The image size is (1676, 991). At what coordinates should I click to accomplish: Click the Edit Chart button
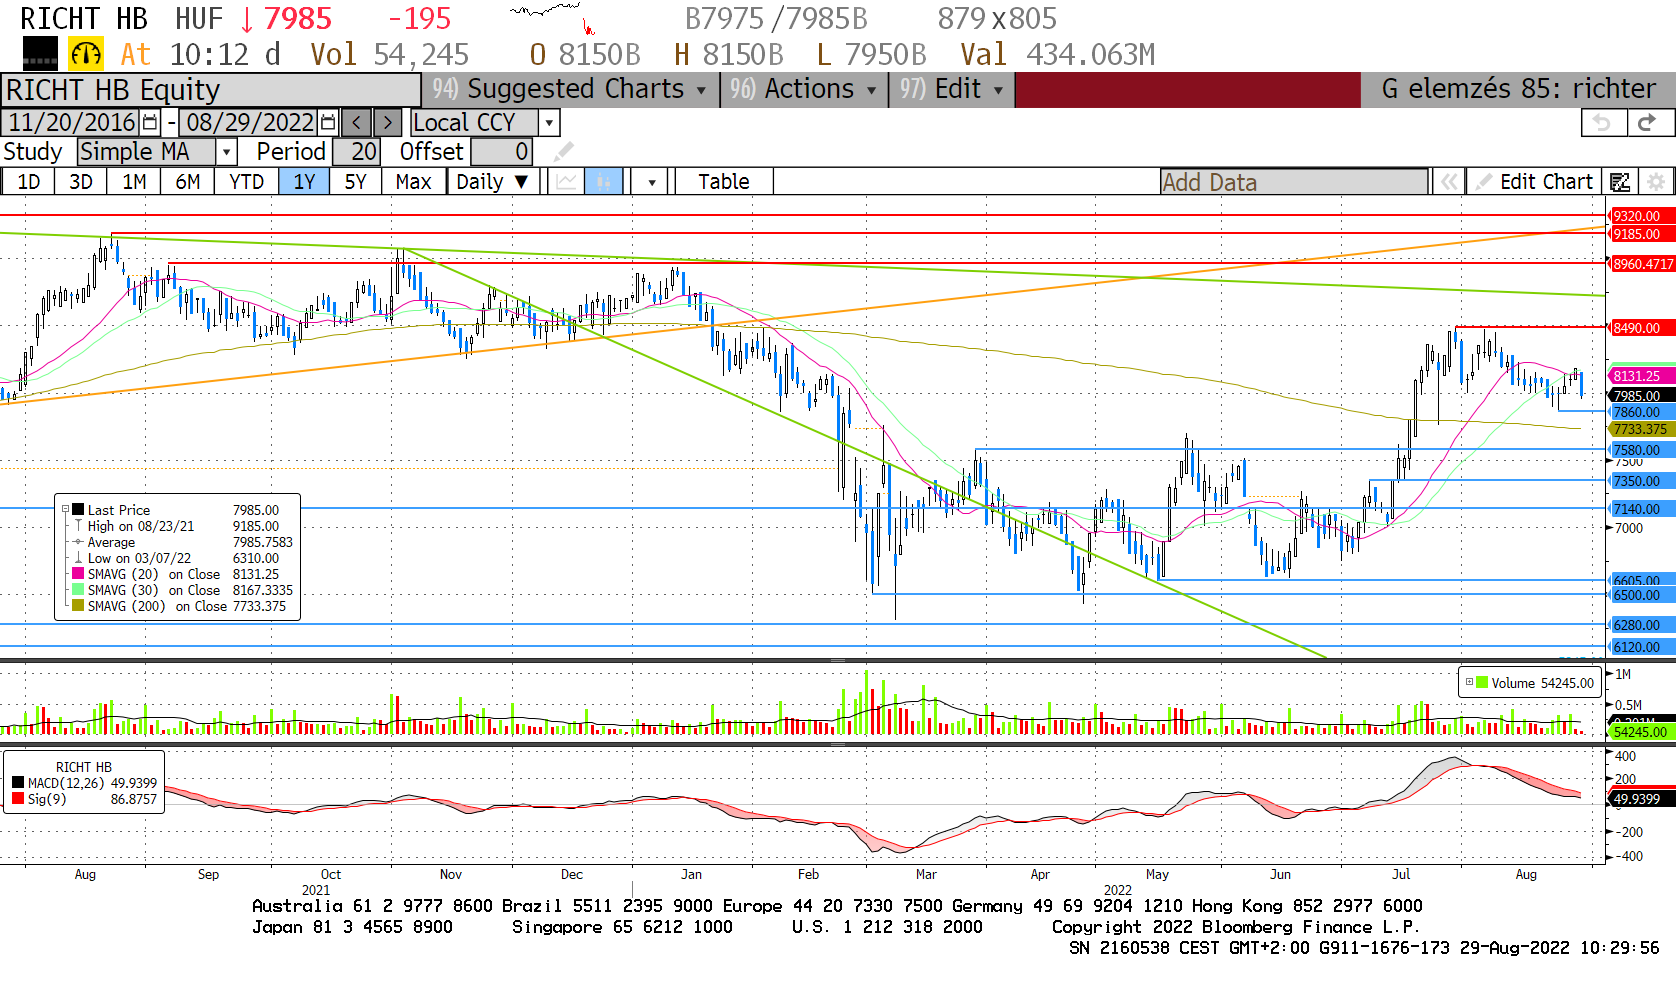(x=1535, y=182)
